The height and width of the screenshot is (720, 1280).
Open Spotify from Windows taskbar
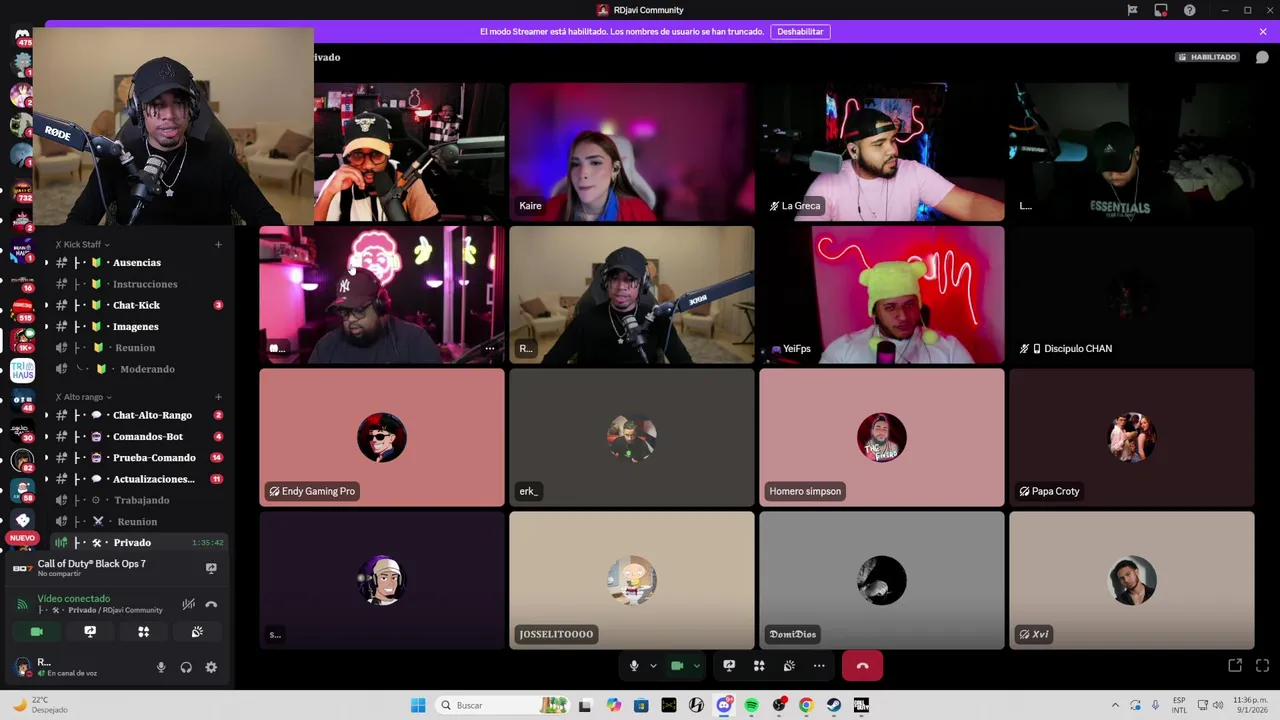click(751, 706)
